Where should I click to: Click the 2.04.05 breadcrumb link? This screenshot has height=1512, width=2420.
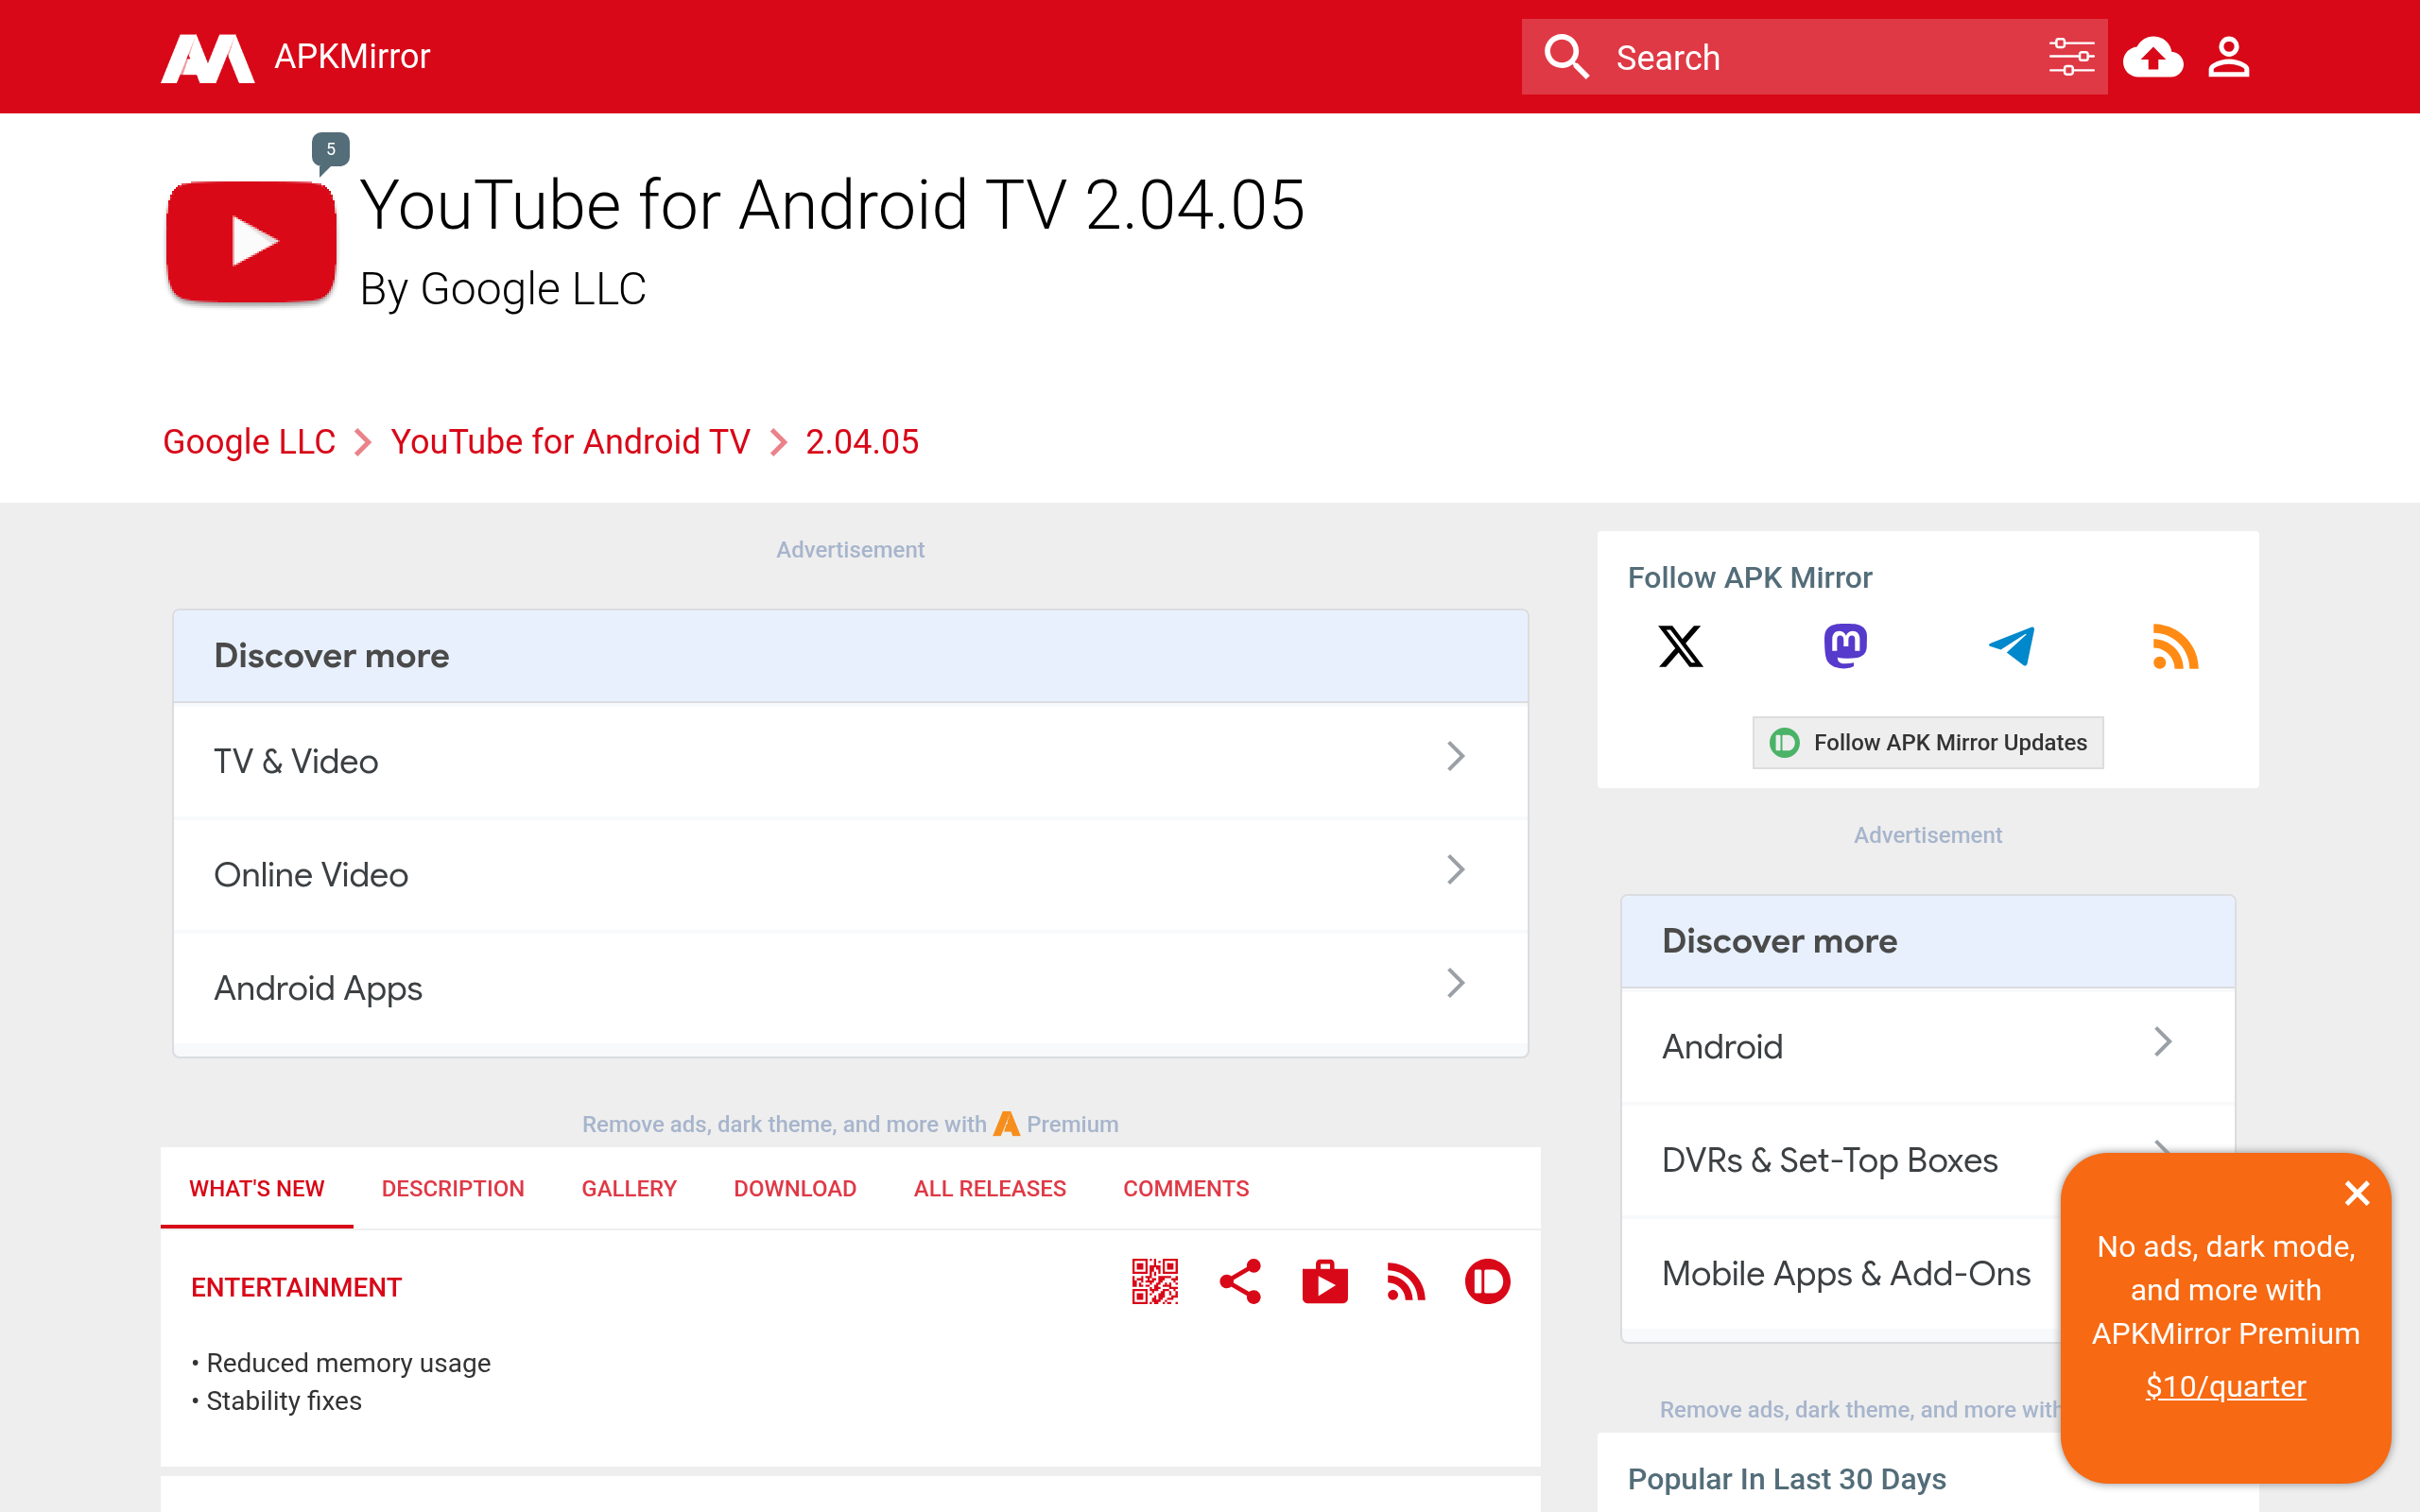point(862,442)
